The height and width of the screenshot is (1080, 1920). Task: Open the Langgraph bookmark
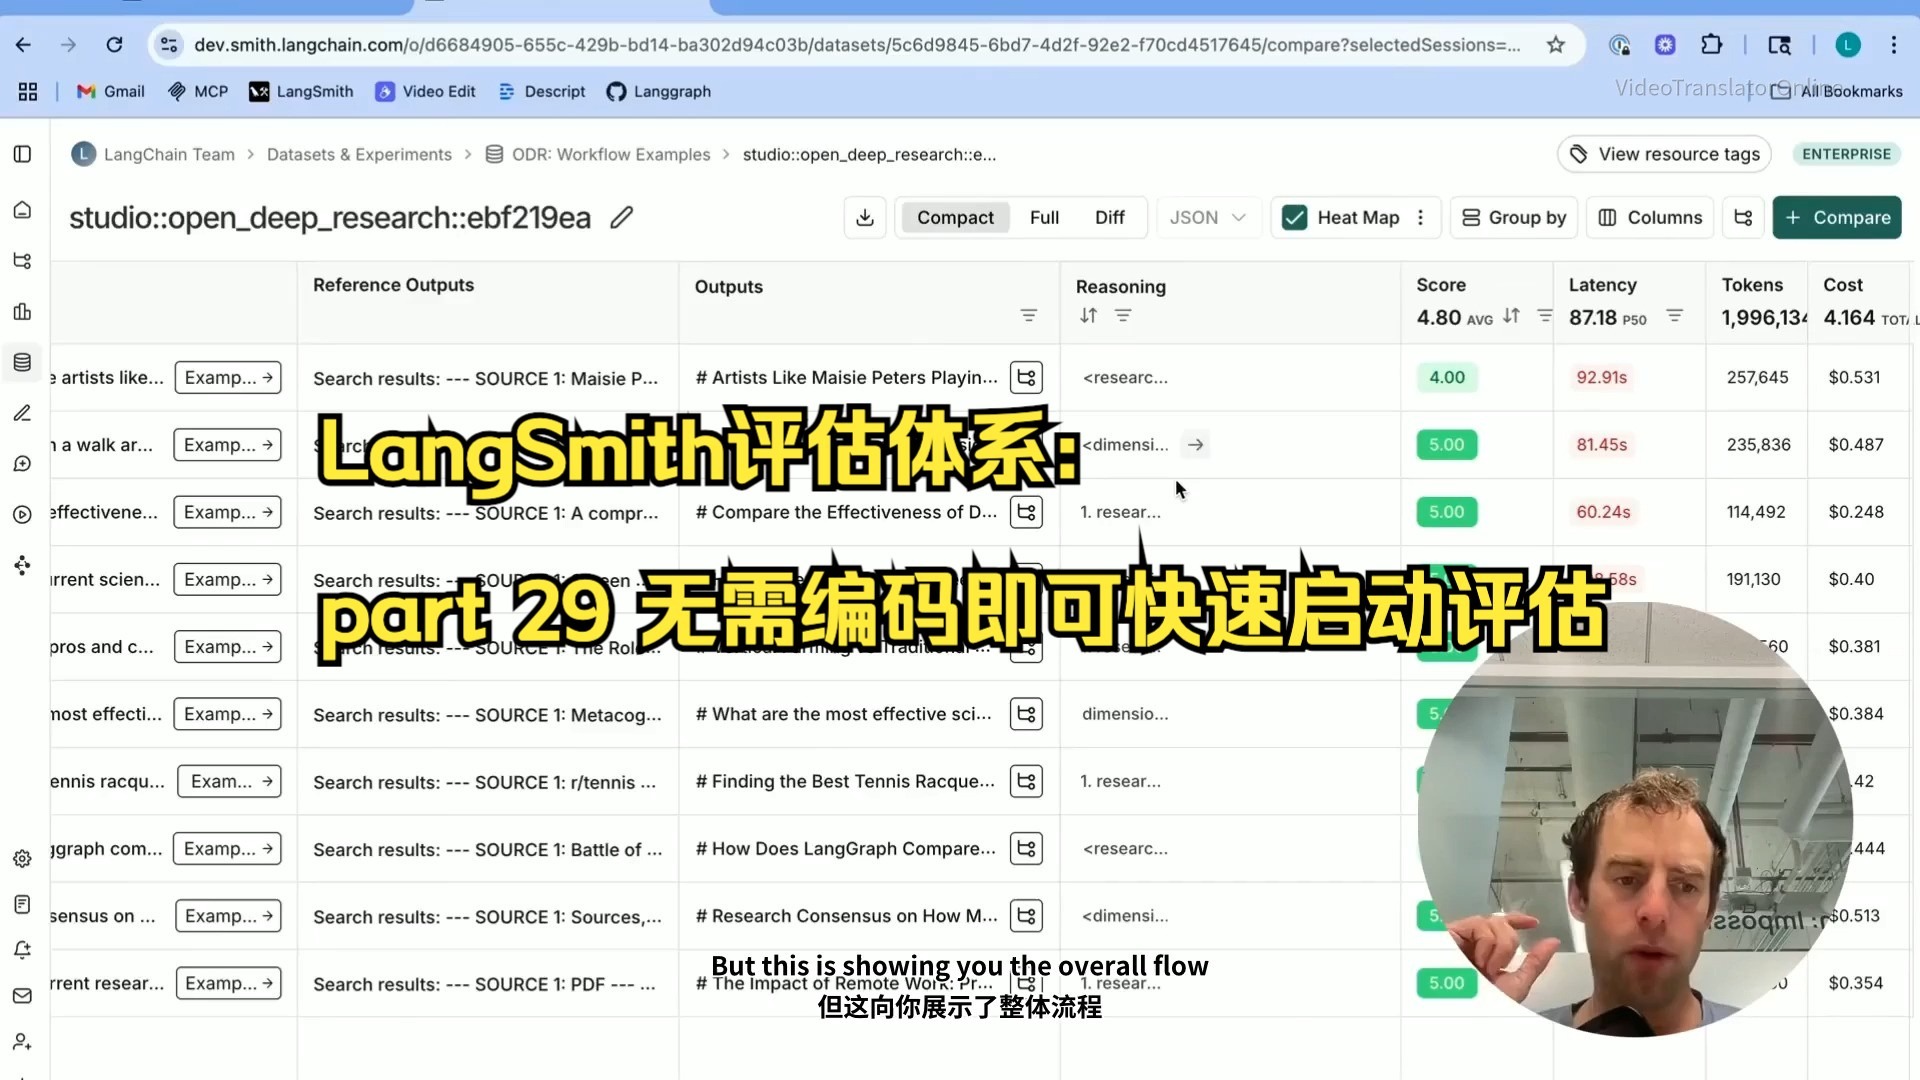coord(659,91)
